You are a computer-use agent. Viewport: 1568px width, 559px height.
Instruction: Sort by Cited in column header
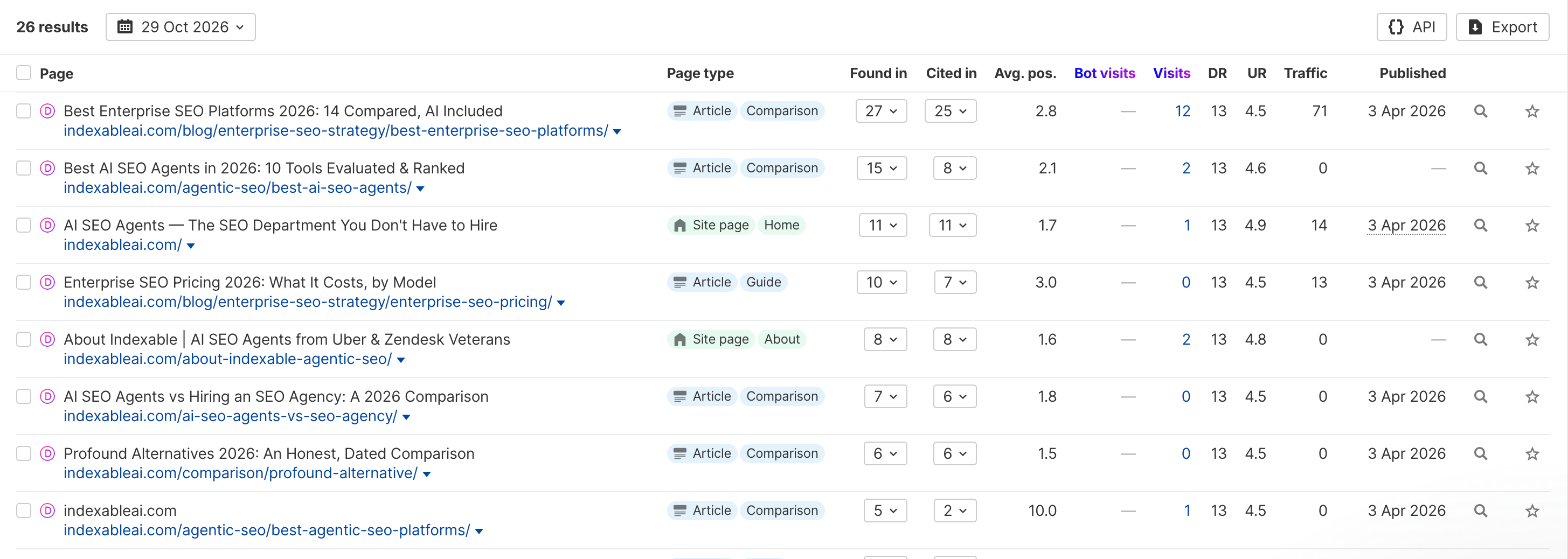951,73
